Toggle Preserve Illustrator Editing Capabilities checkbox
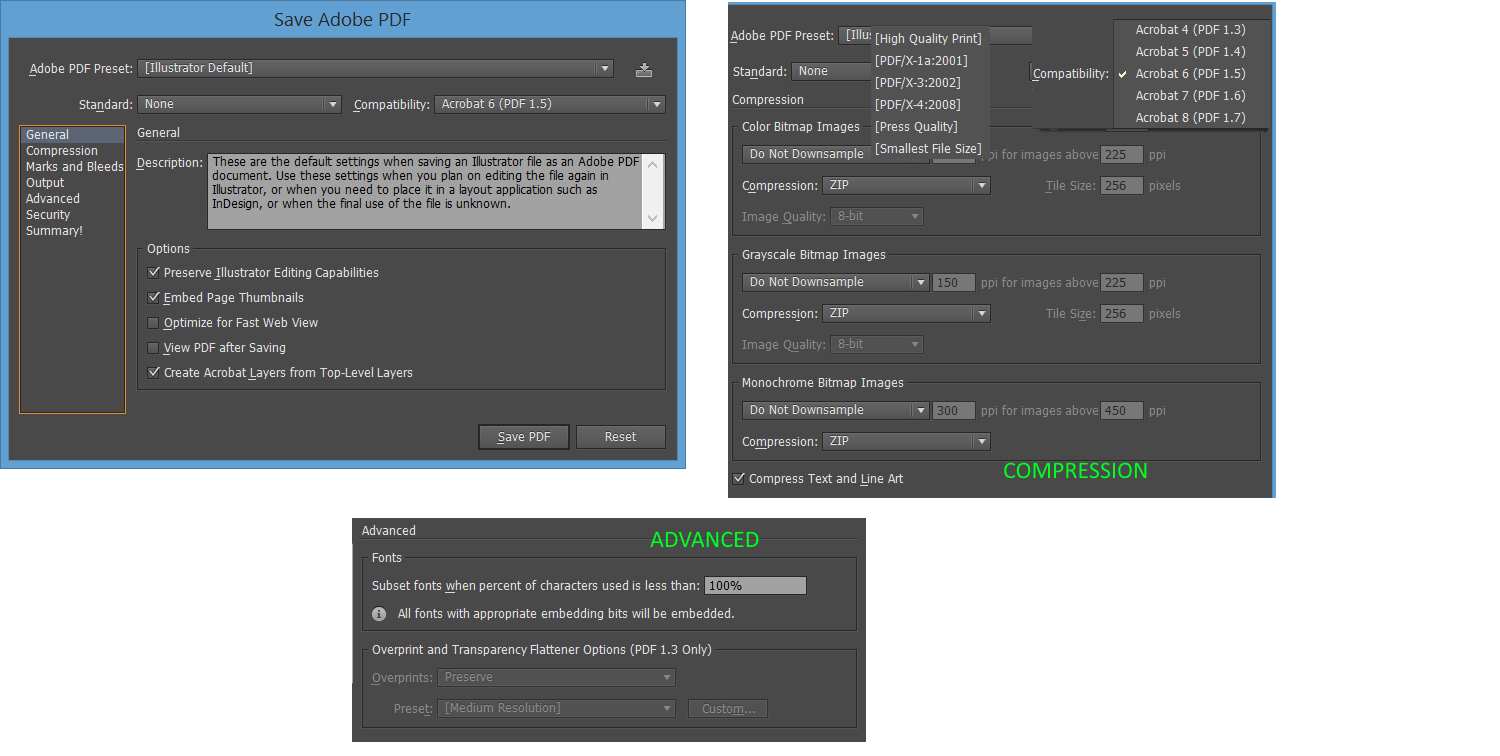 click(153, 272)
